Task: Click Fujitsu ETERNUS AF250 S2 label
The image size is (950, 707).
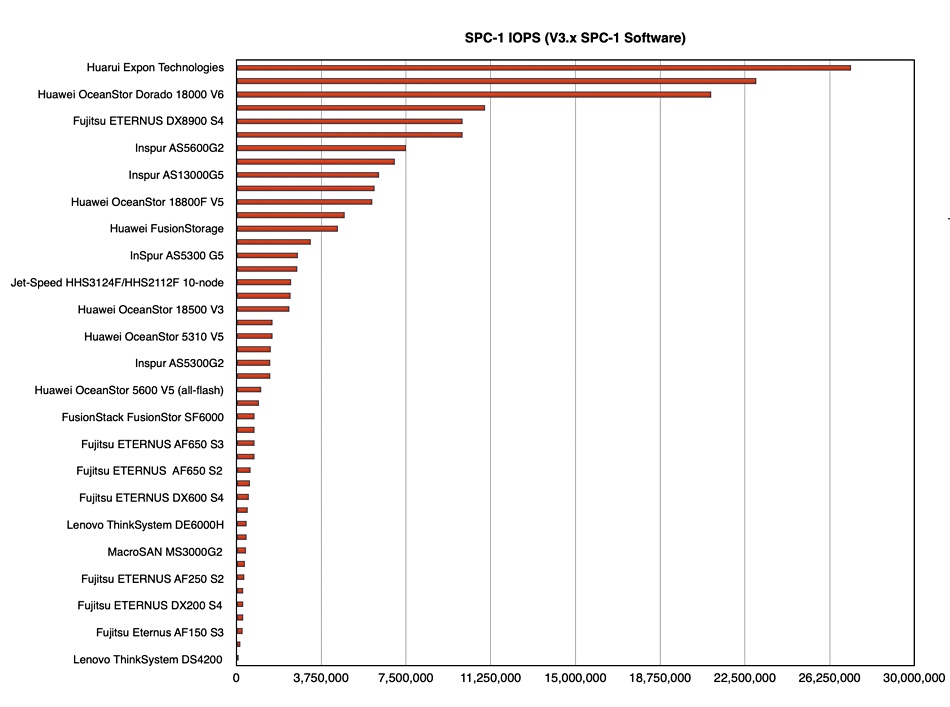Action: (152, 579)
